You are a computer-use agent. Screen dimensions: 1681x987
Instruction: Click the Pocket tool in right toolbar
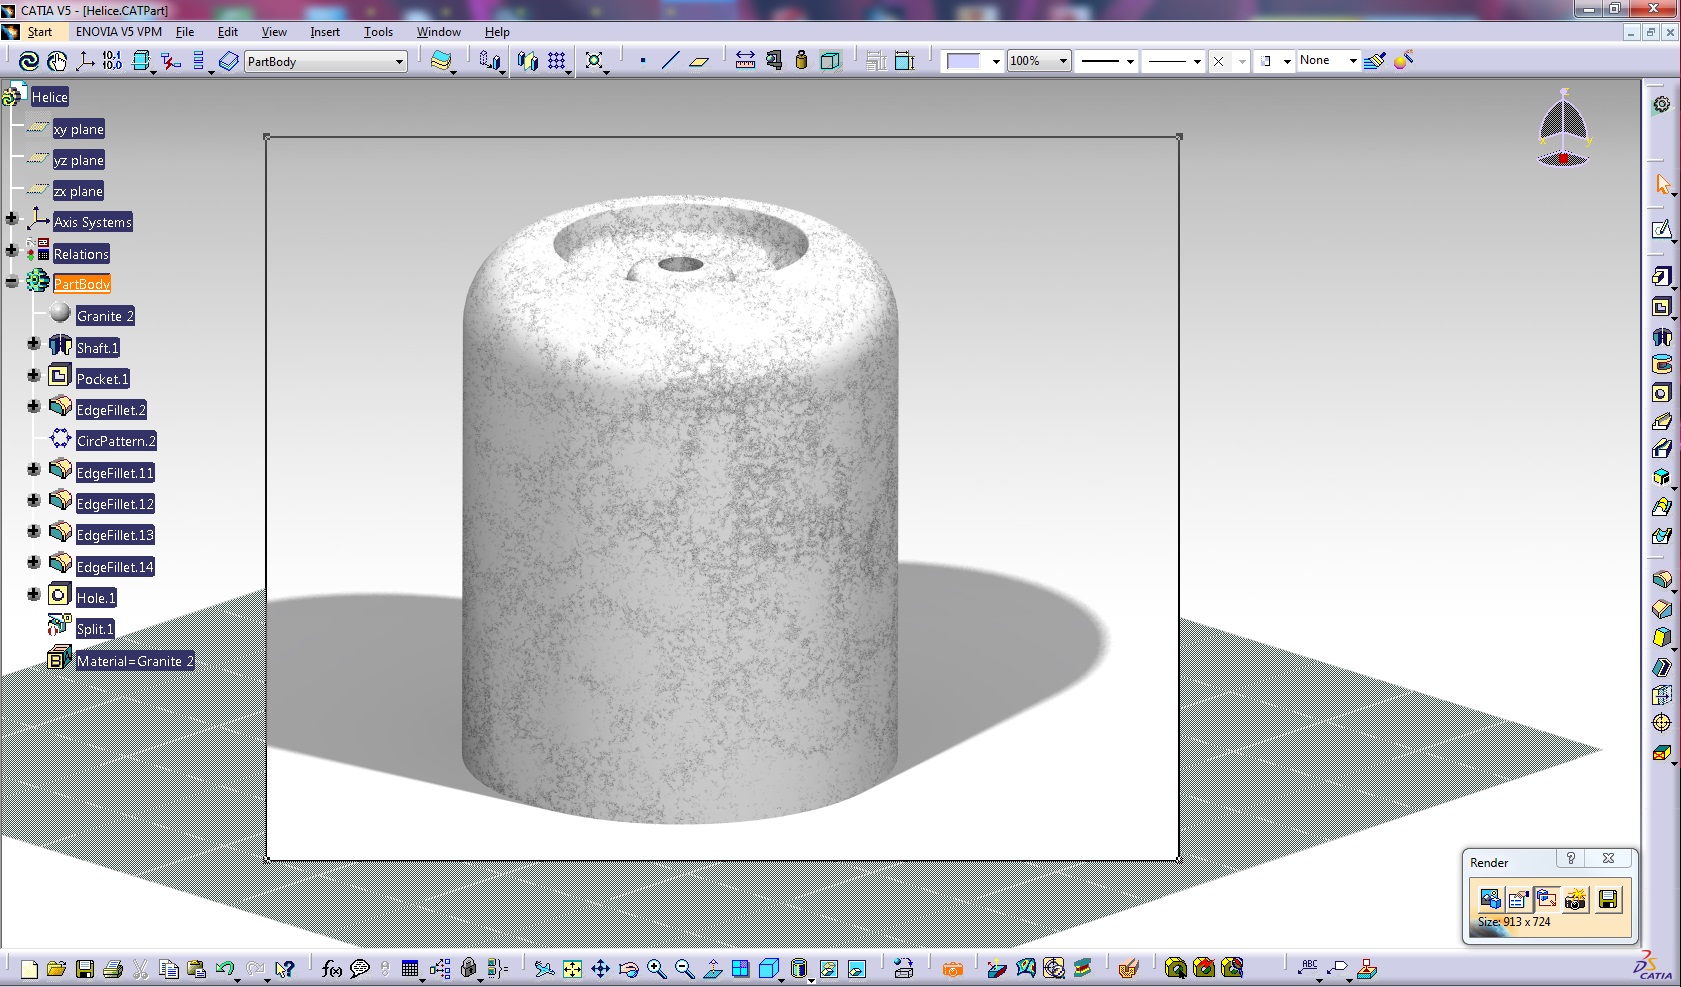[x=1661, y=307]
